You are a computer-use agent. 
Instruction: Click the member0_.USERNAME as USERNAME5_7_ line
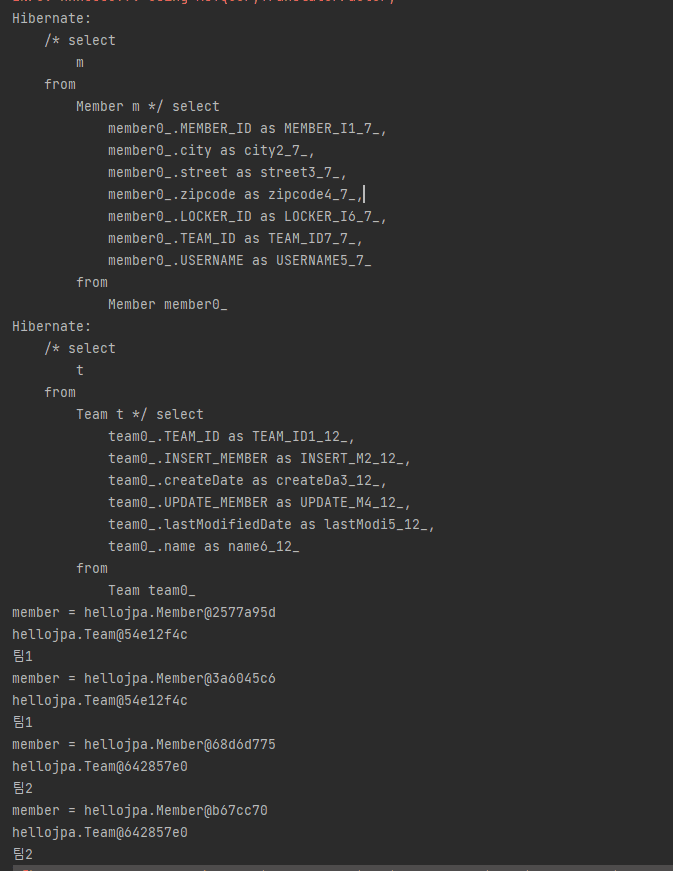[x=239, y=261]
